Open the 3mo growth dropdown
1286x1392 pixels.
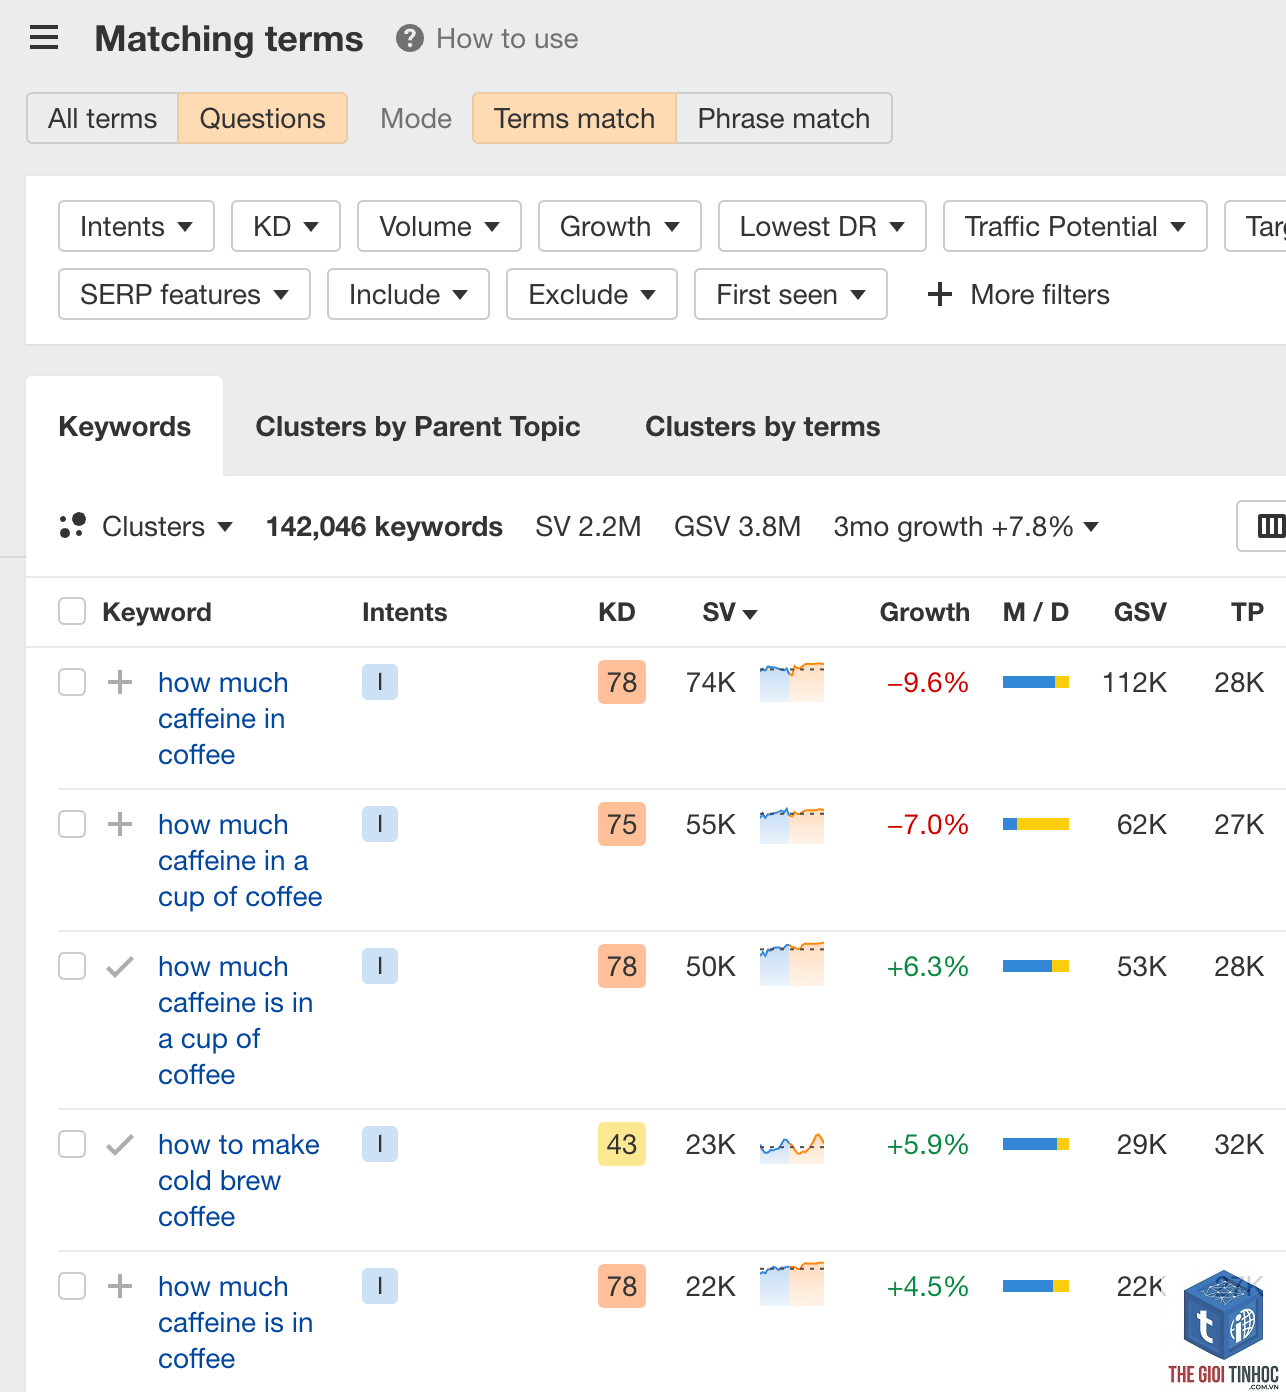(x=966, y=526)
